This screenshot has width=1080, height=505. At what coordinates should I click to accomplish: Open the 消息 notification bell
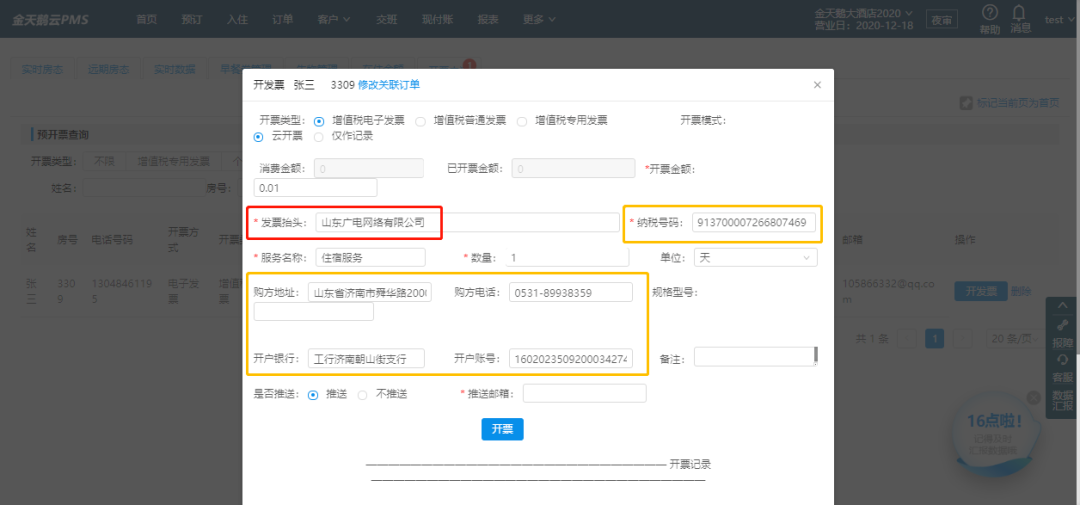tap(1019, 14)
